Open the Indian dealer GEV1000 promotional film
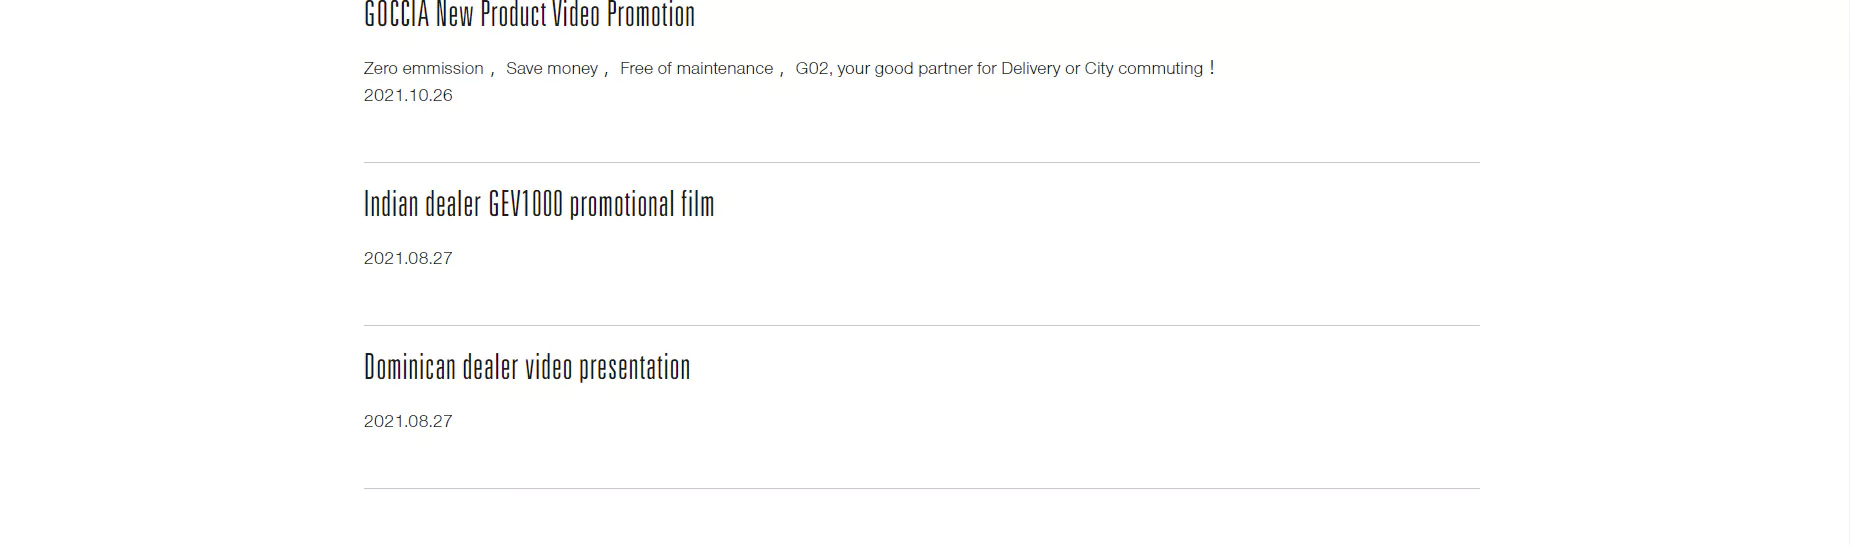 539,204
